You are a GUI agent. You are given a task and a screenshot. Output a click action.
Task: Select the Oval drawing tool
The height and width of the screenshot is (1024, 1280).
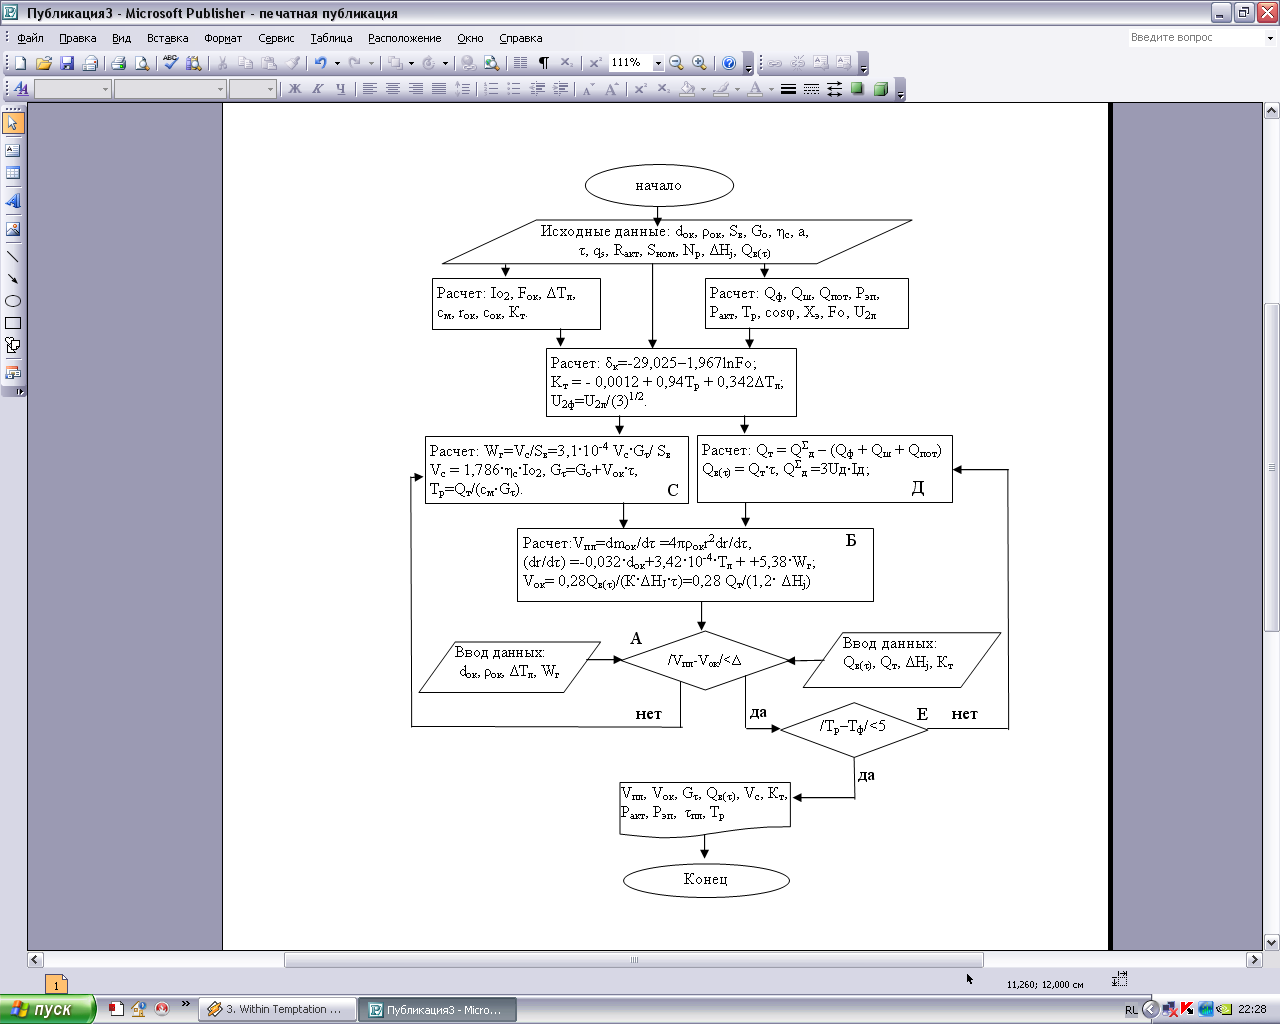[x=13, y=301]
